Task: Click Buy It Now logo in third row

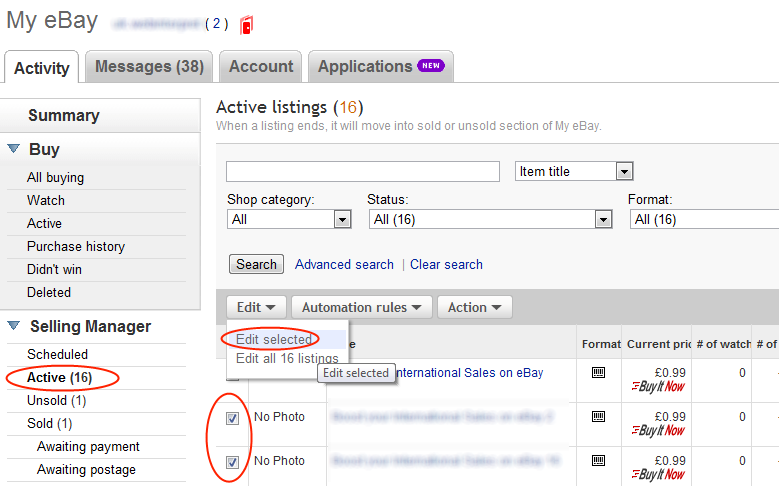Action: click(x=658, y=474)
